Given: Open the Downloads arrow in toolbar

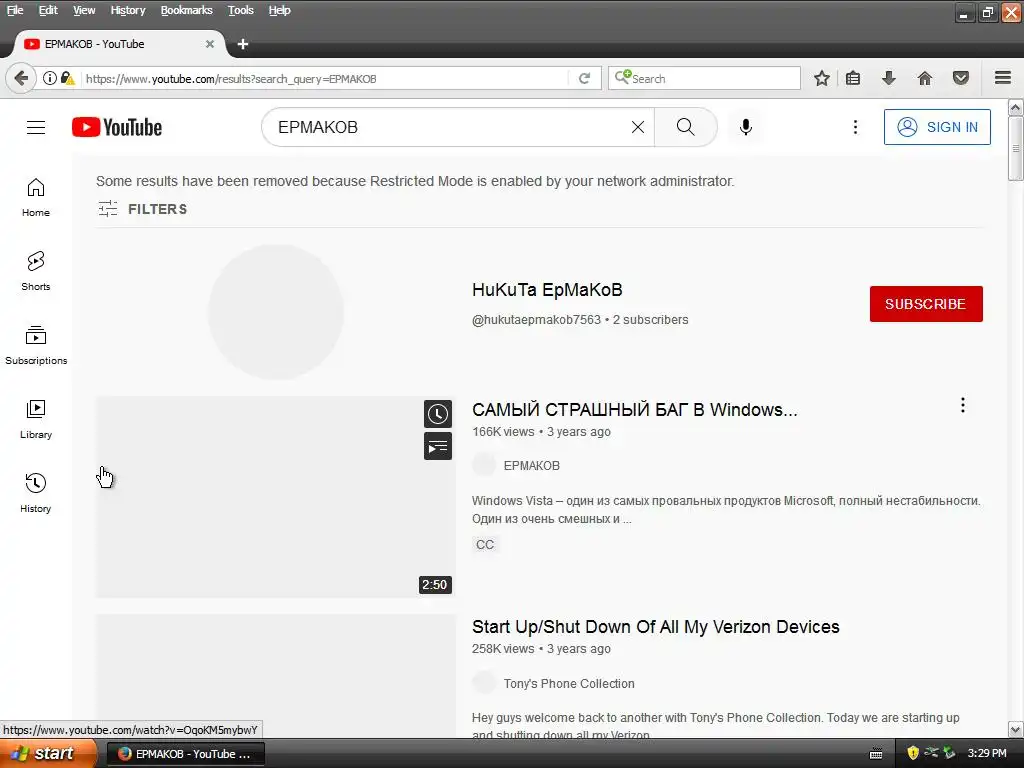Looking at the screenshot, I should [x=889, y=78].
